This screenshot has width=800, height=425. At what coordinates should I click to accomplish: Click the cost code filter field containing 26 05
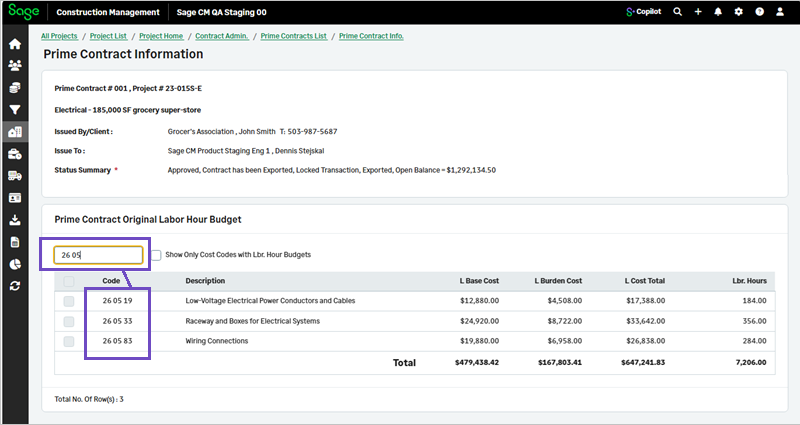(98, 255)
